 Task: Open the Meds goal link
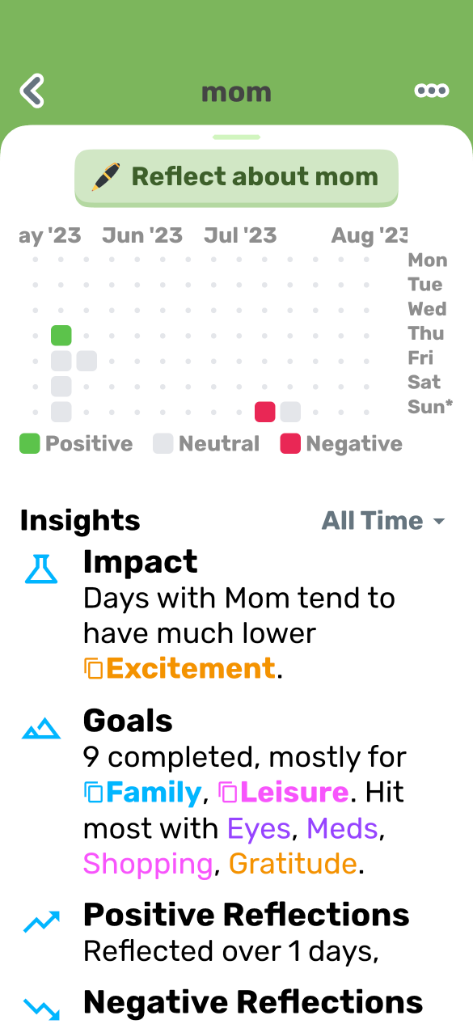pos(342,829)
